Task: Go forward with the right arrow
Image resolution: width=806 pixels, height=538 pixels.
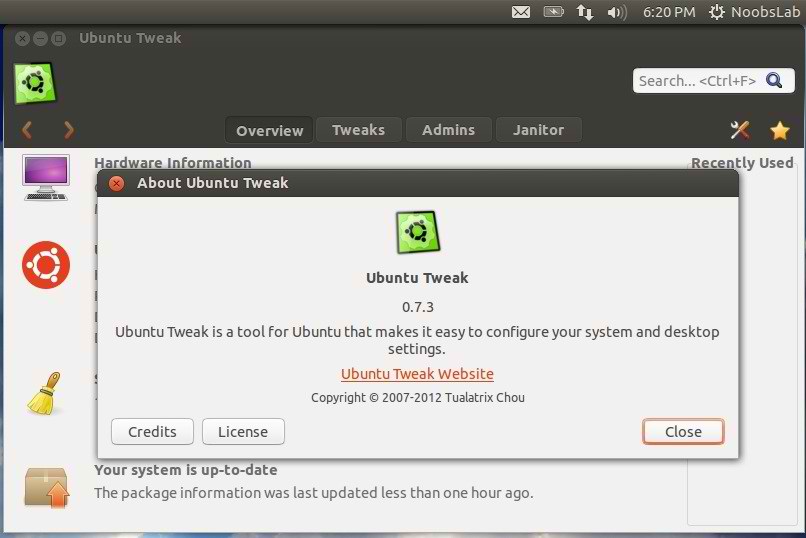Action: coord(69,130)
